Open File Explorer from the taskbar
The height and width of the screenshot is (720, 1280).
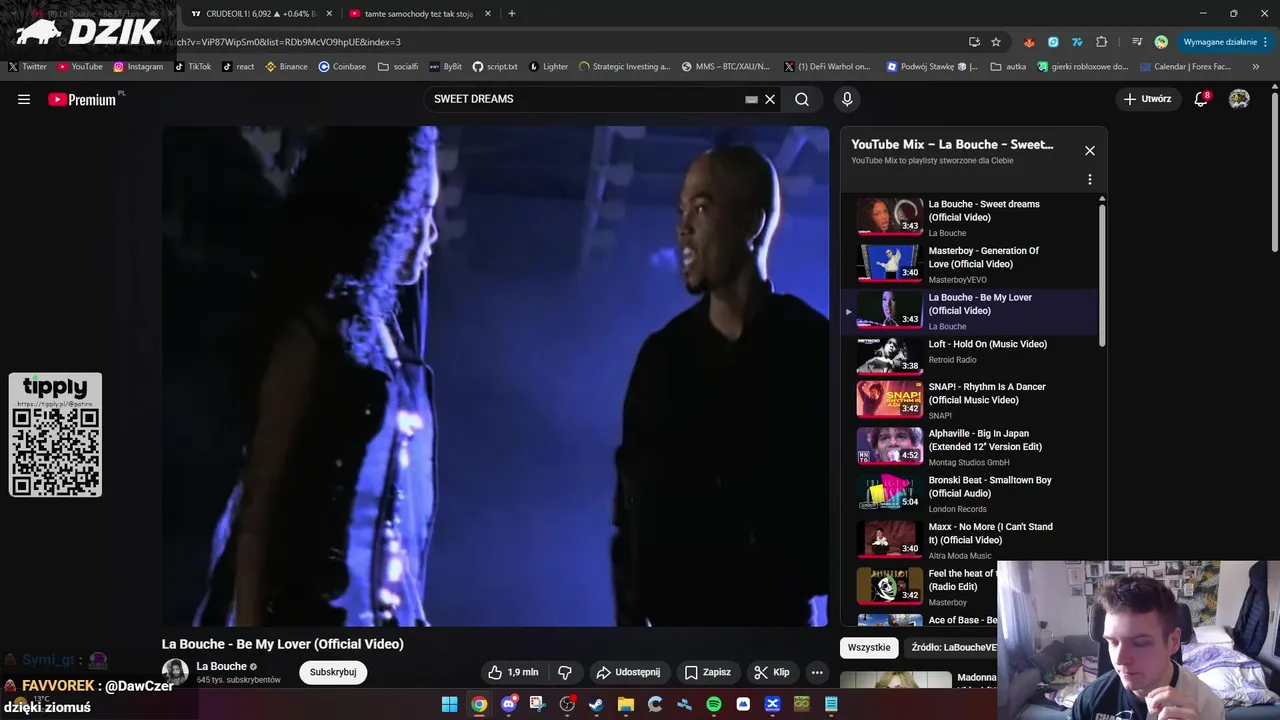point(625,705)
